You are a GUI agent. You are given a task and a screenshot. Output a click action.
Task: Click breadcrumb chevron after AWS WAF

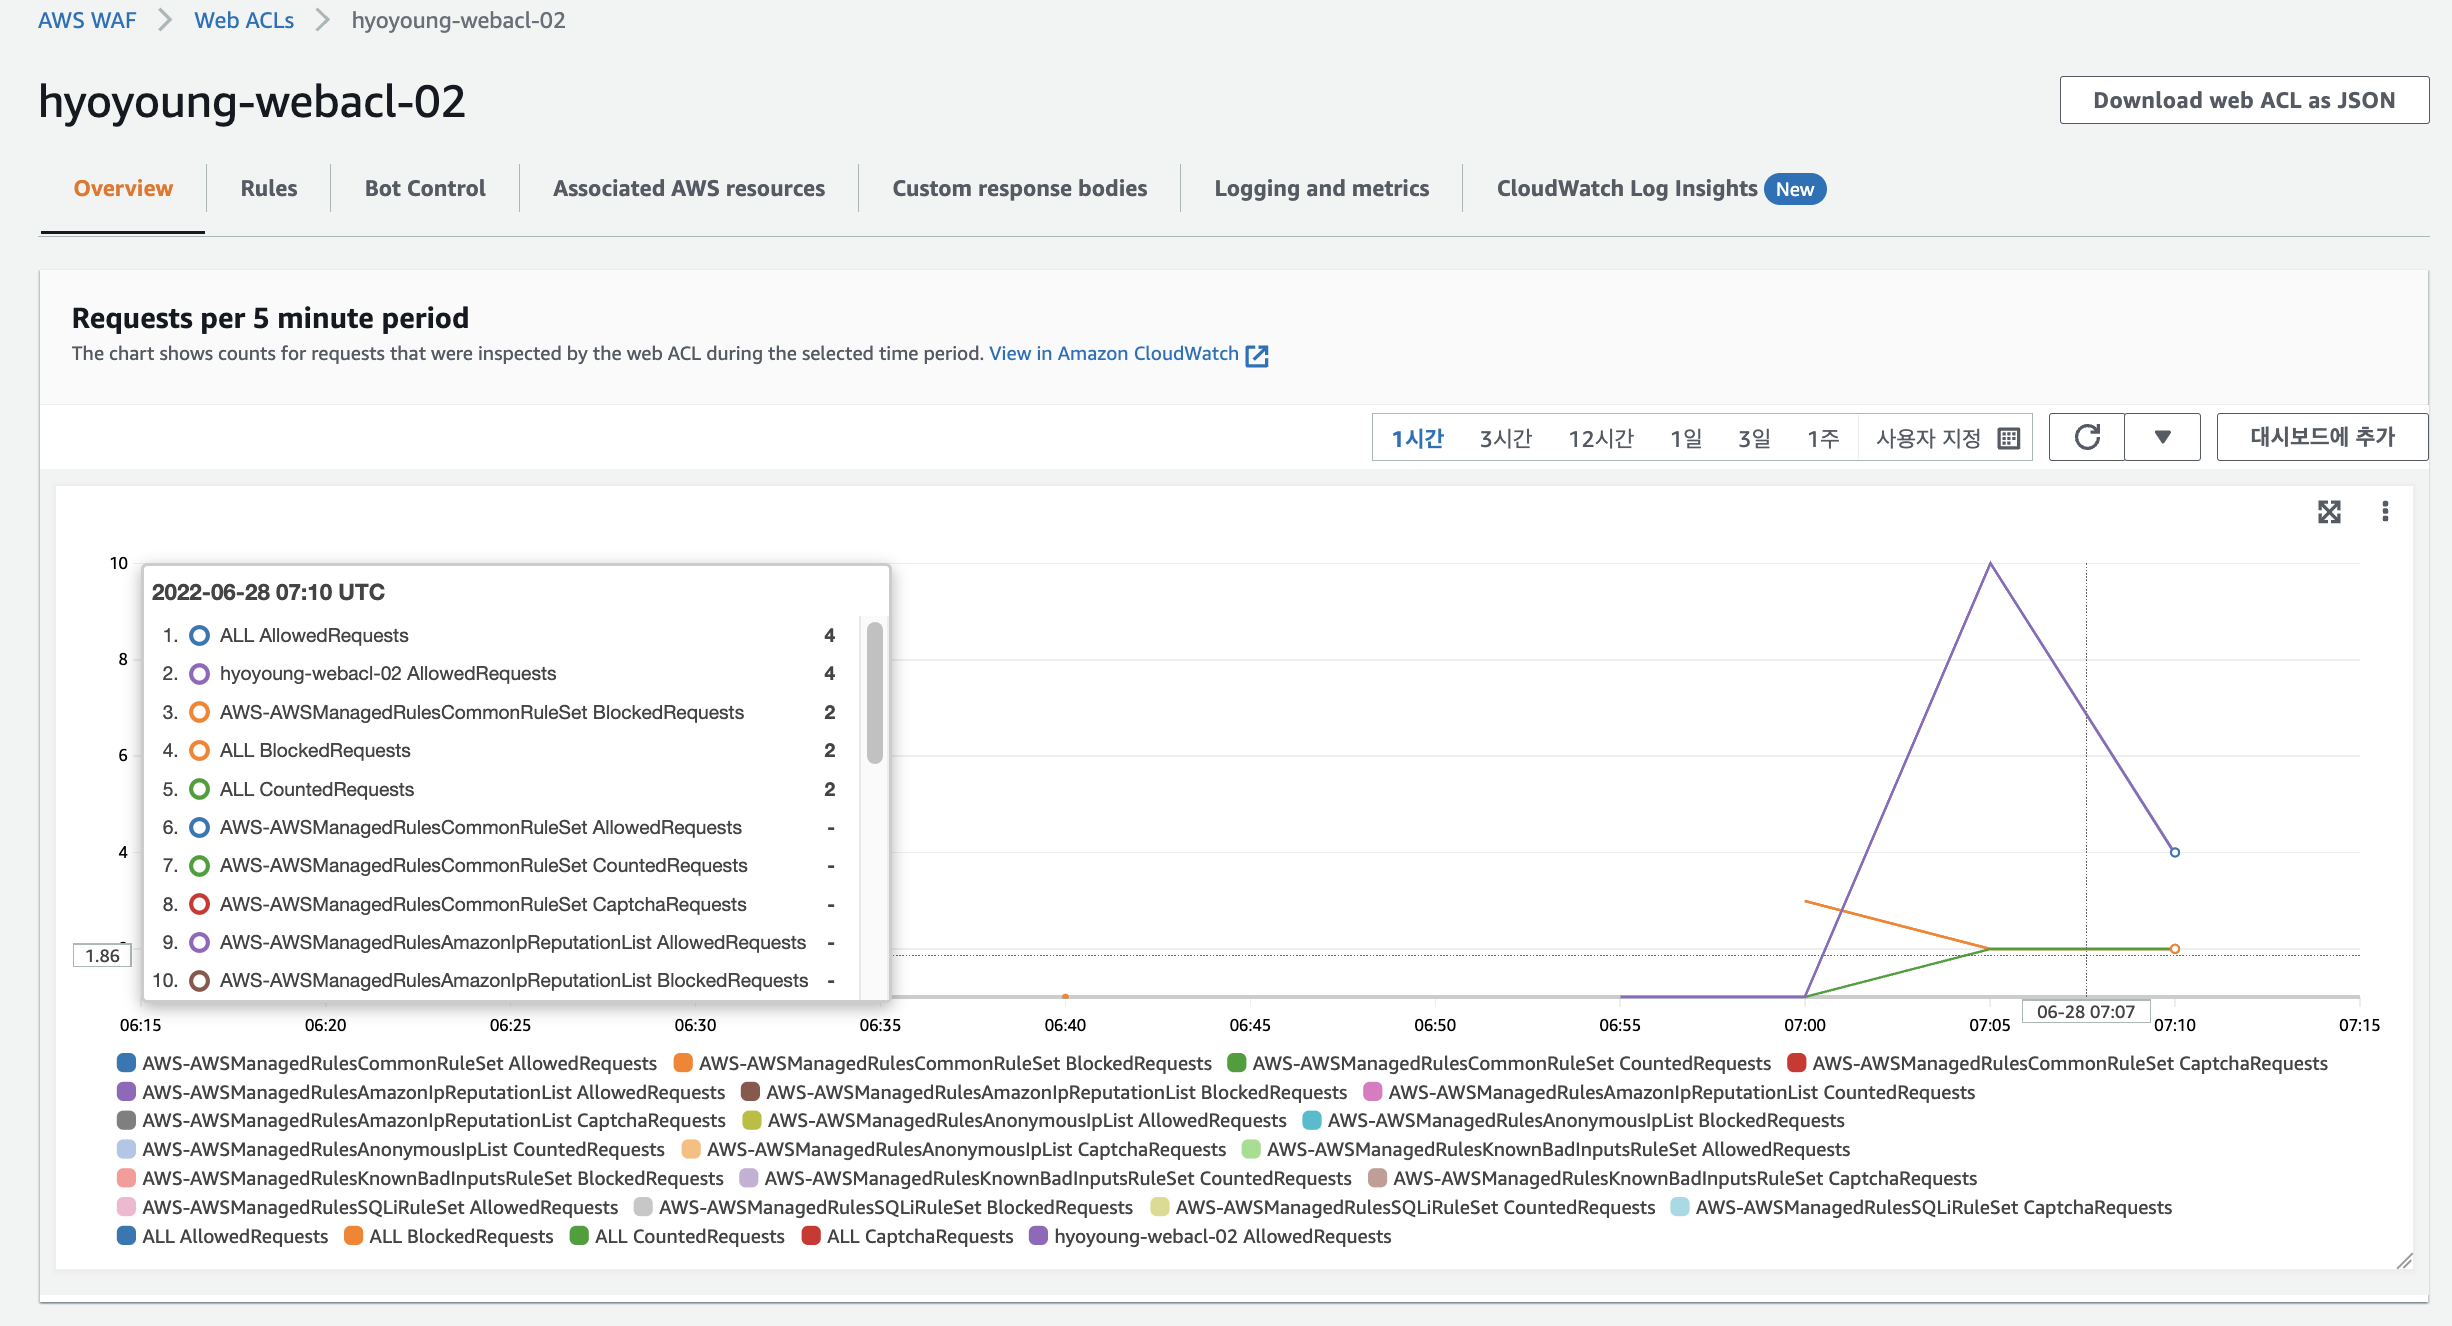click(165, 20)
